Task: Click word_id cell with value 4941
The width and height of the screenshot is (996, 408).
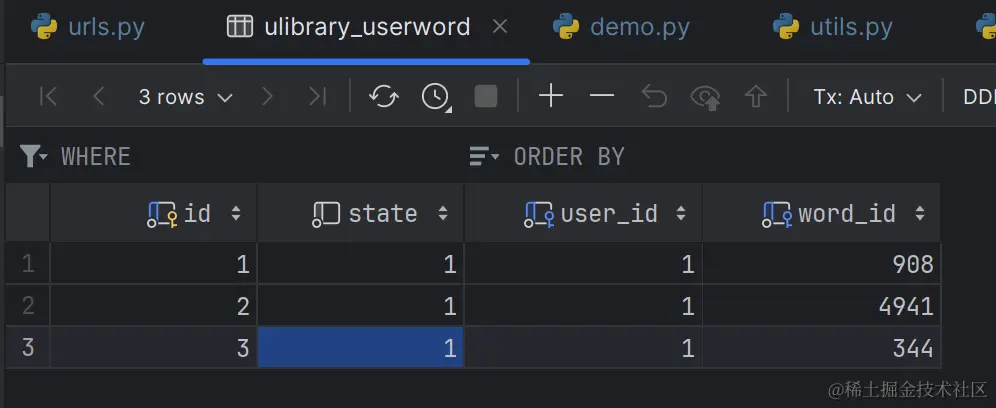Action: coord(821,306)
